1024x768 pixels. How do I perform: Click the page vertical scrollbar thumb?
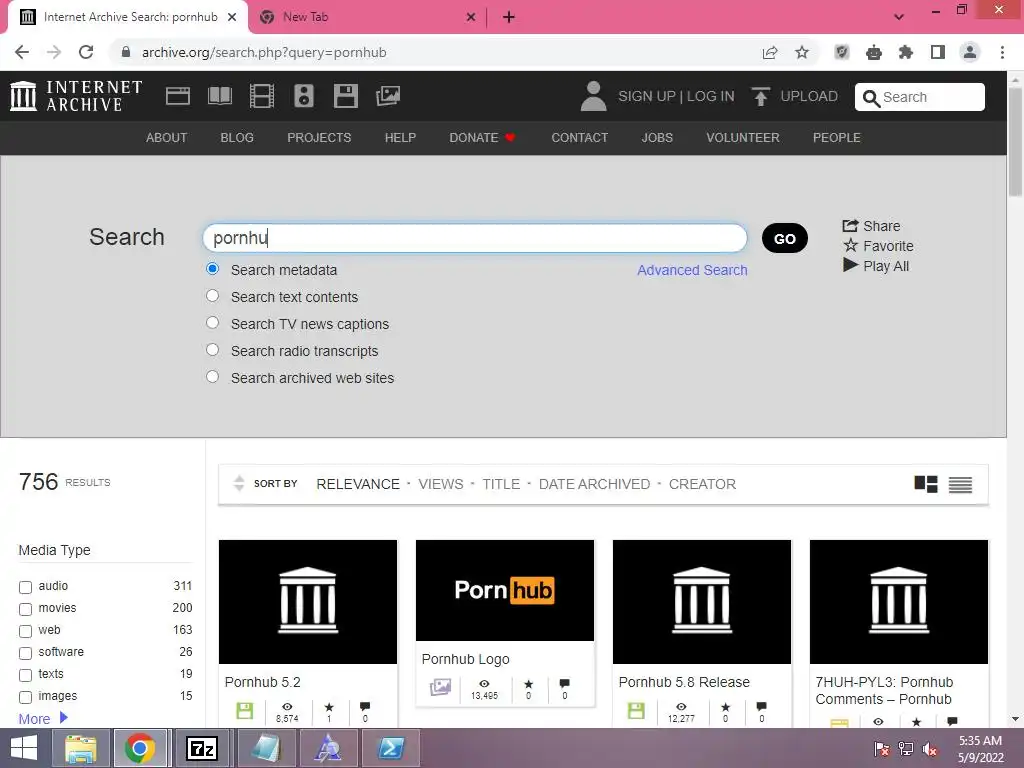(x=1015, y=140)
